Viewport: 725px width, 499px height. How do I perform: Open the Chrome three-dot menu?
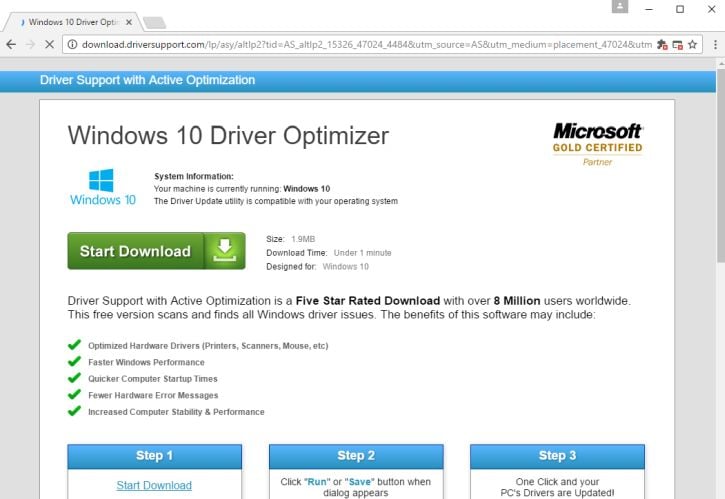pos(715,44)
